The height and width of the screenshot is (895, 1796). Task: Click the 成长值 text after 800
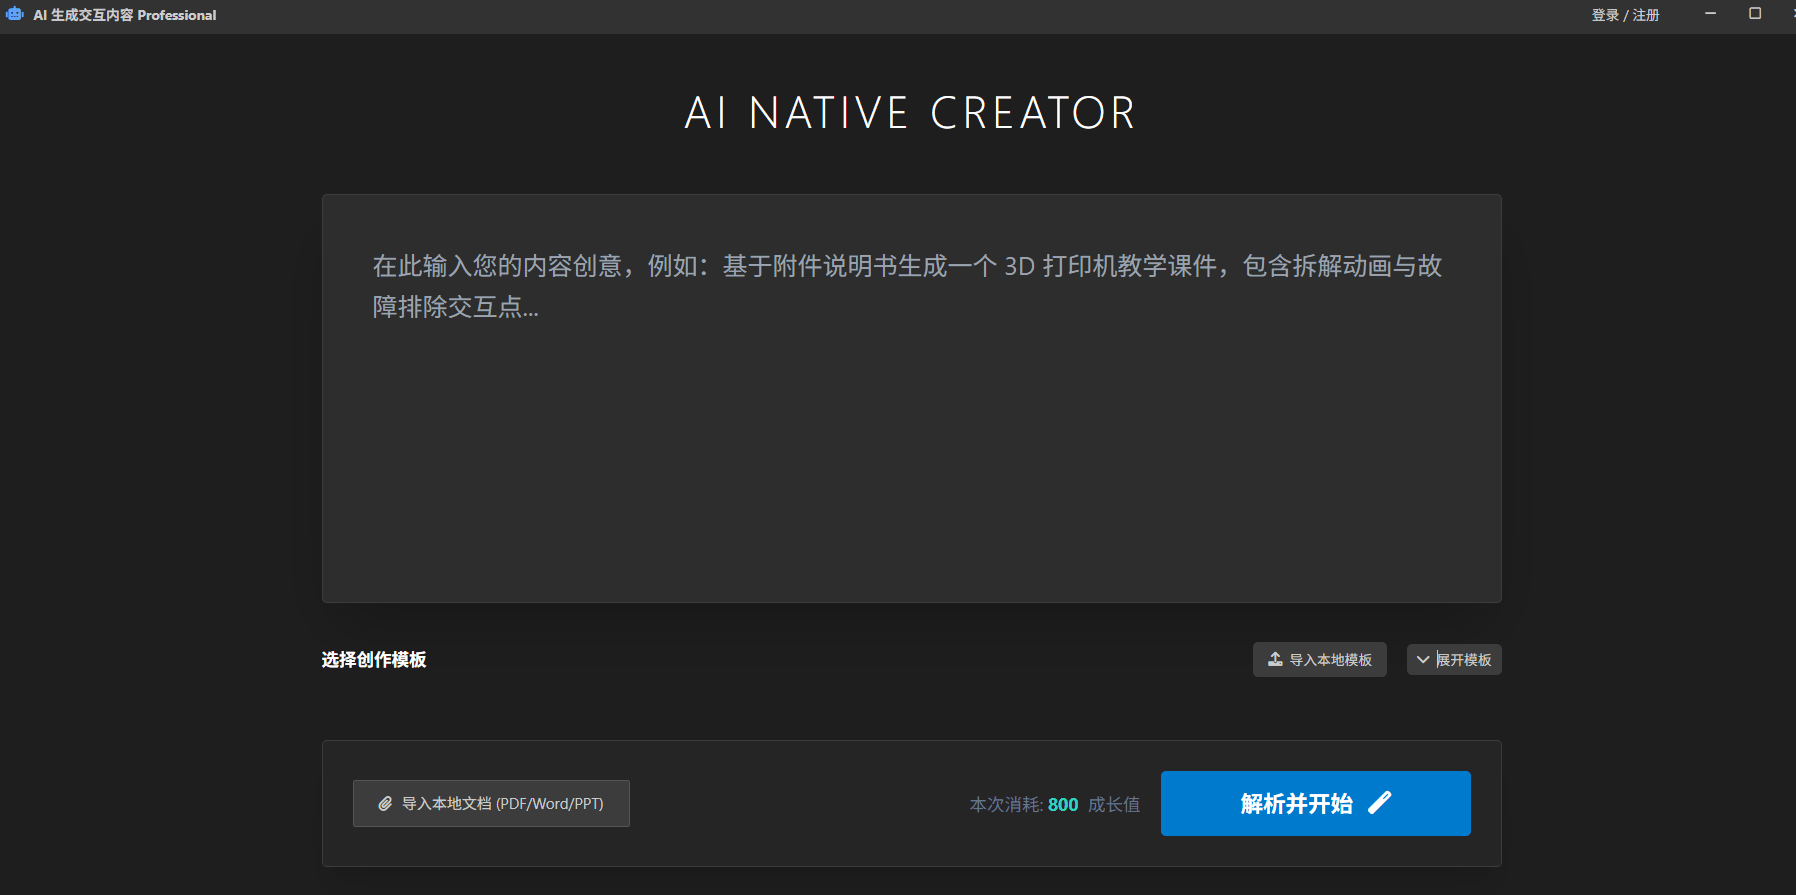[x=1114, y=805]
